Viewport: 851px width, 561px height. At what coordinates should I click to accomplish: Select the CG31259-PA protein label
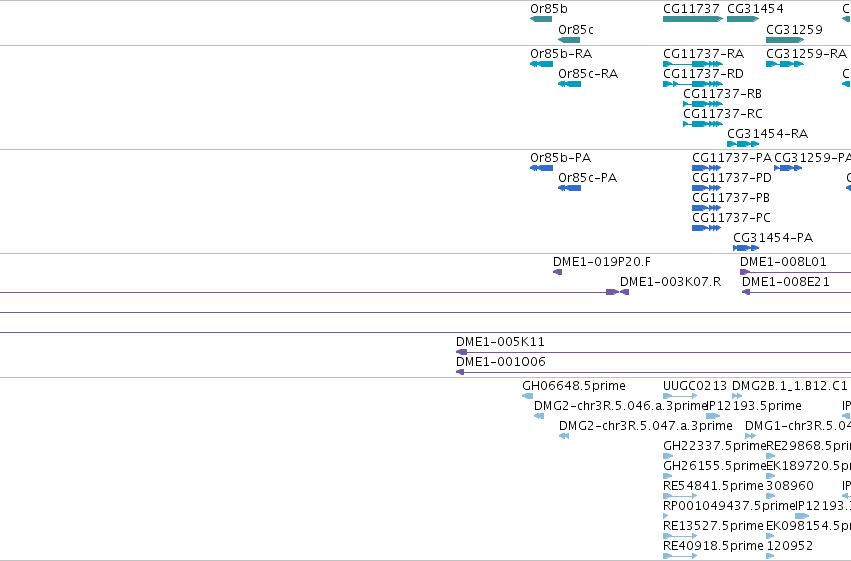(812, 158)
